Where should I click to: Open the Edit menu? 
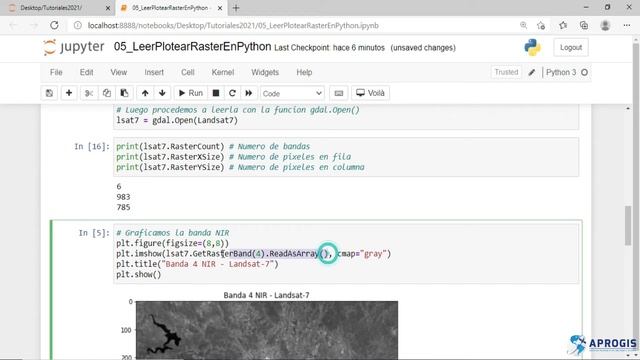[x=87, y=72]
